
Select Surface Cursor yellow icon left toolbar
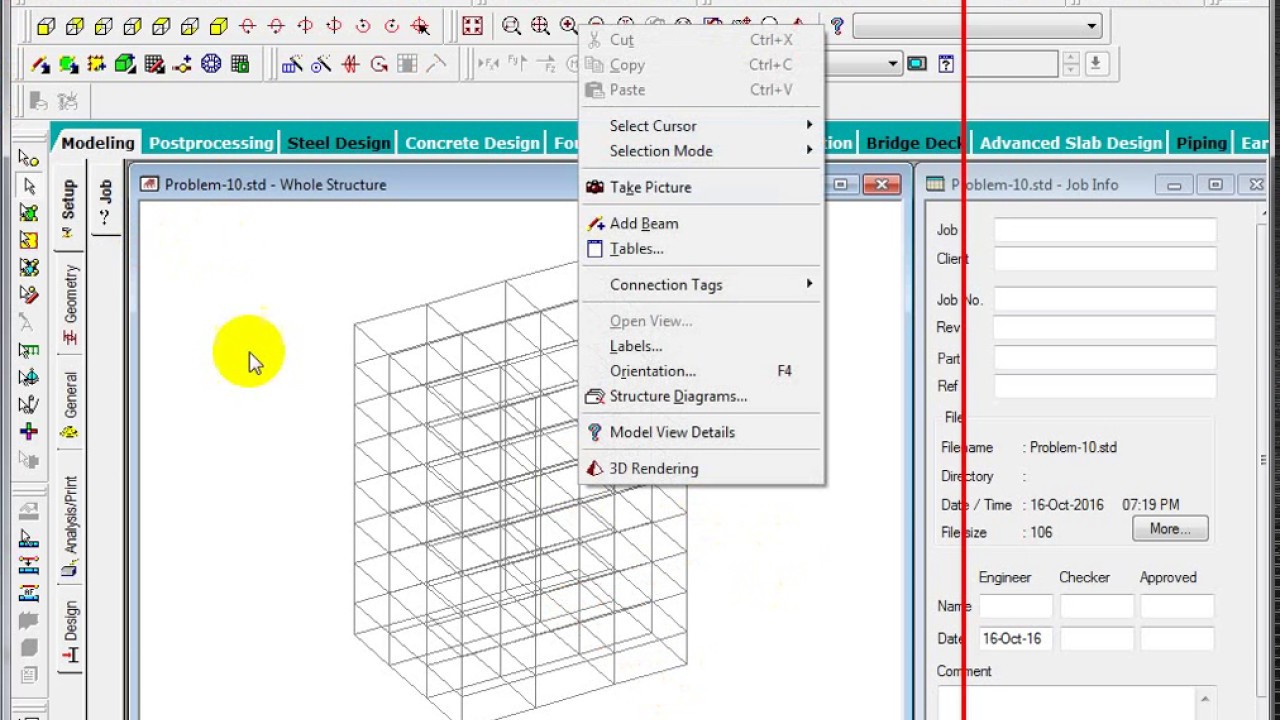29,241
